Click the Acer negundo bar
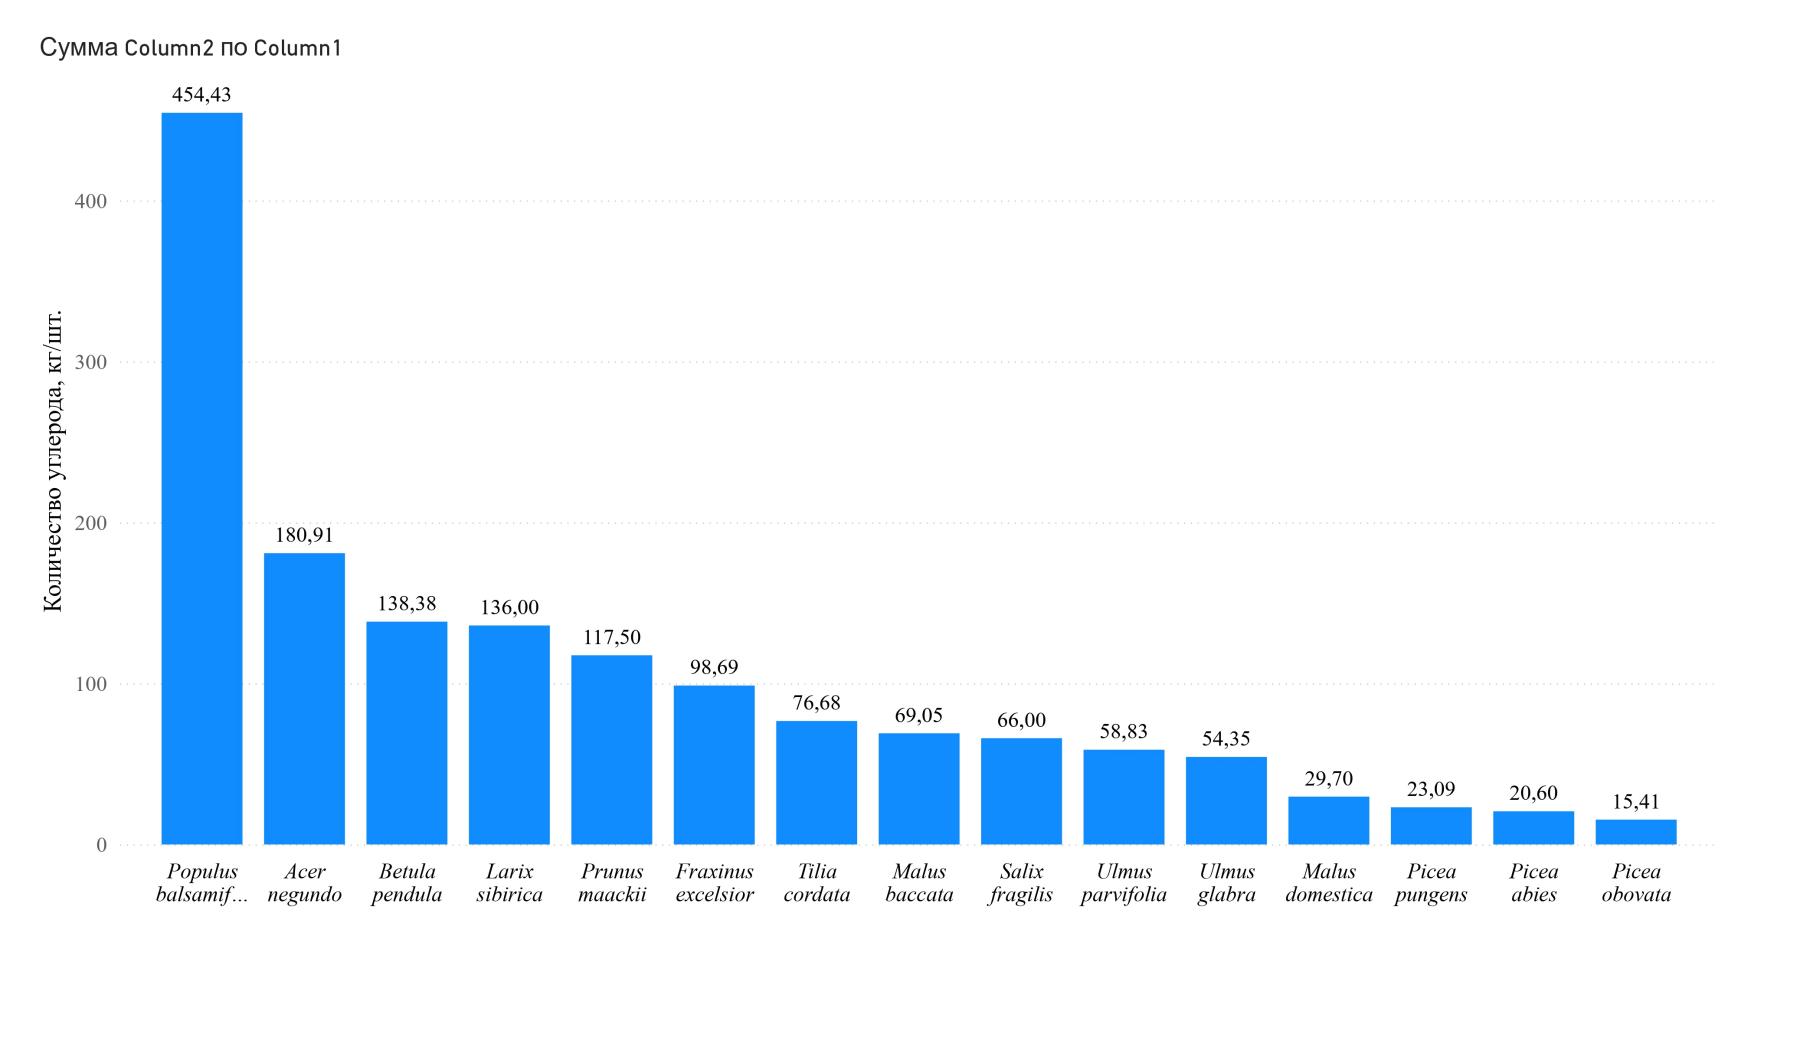The height and width of the screenshot is (1041, 1800). [304, 699]
